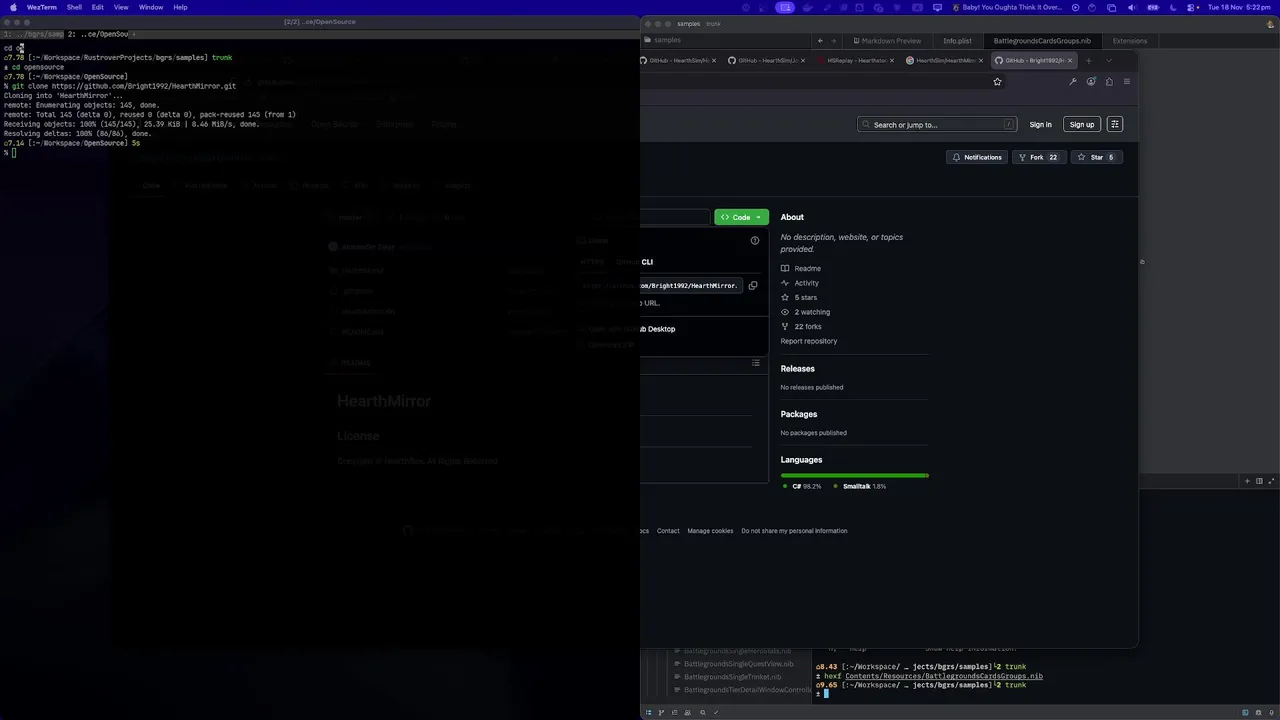
Task: Open the browser hamburger menu
Action: point(1127,82)
